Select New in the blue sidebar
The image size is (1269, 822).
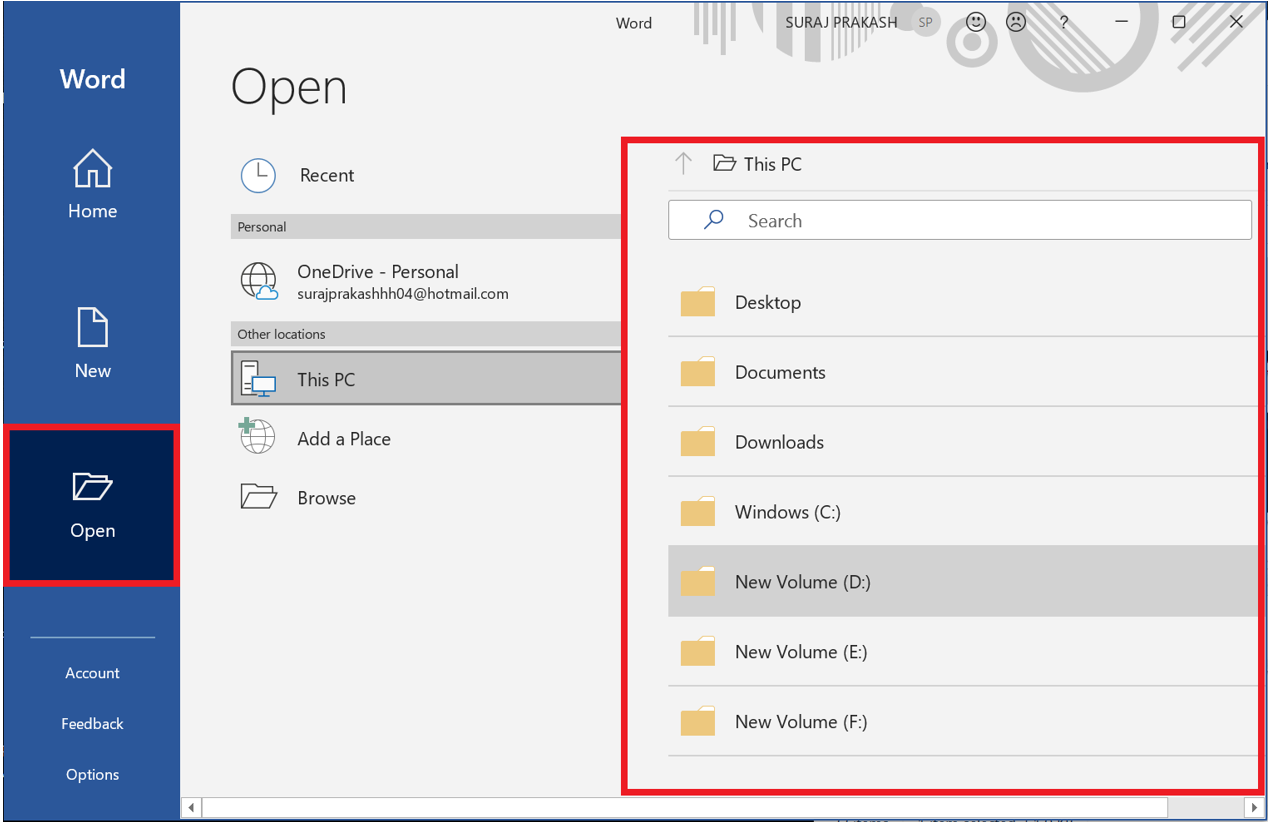pos(92,344)
